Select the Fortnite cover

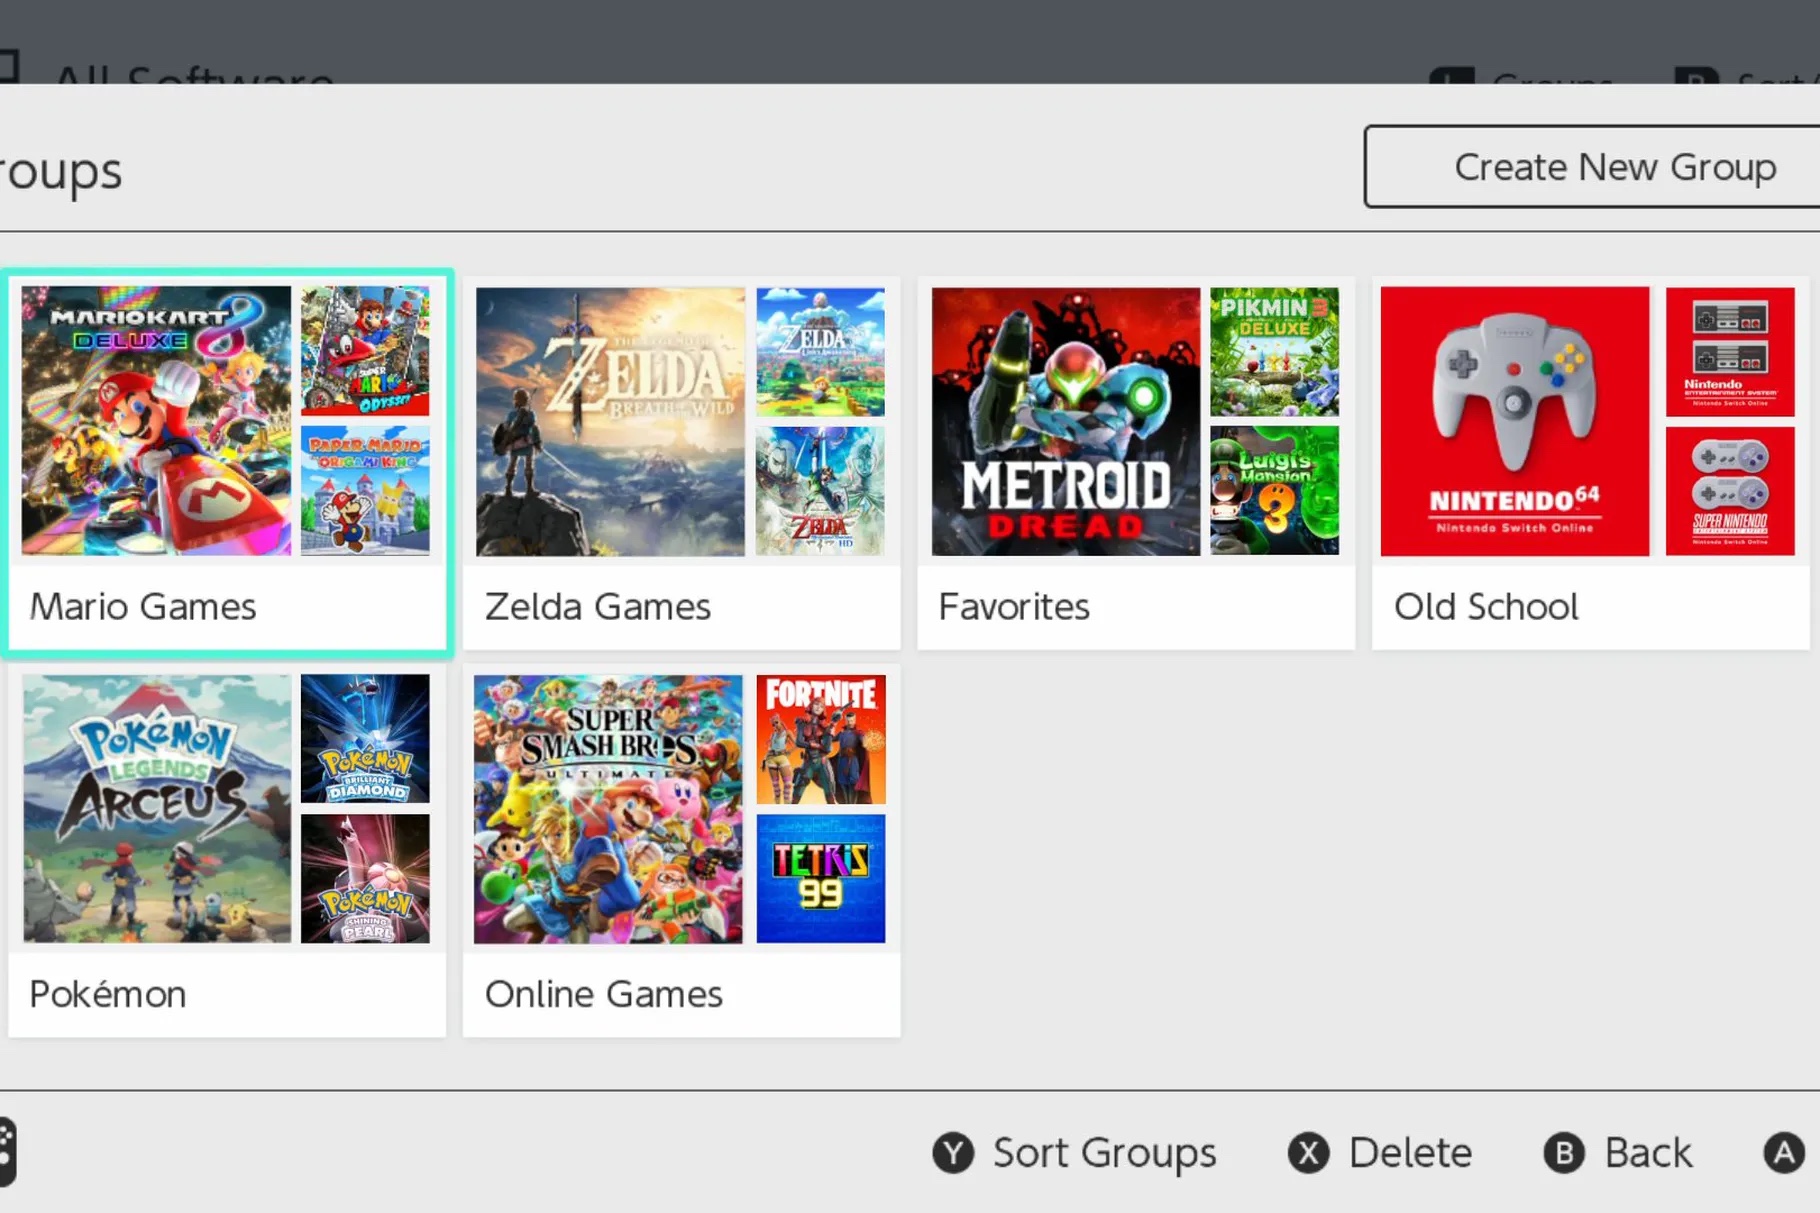click(821, 739)
